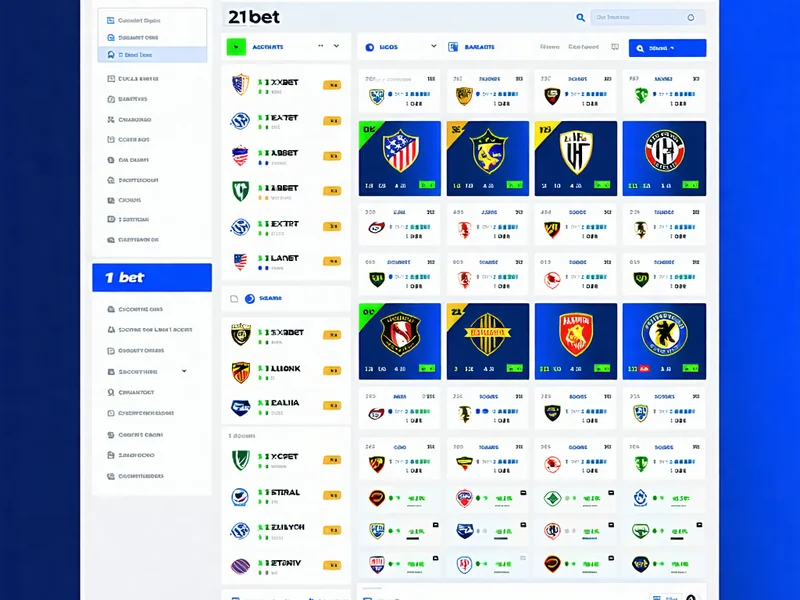Click the magnifier icon beside the search box
800x600 pixels.
(580, 17)
